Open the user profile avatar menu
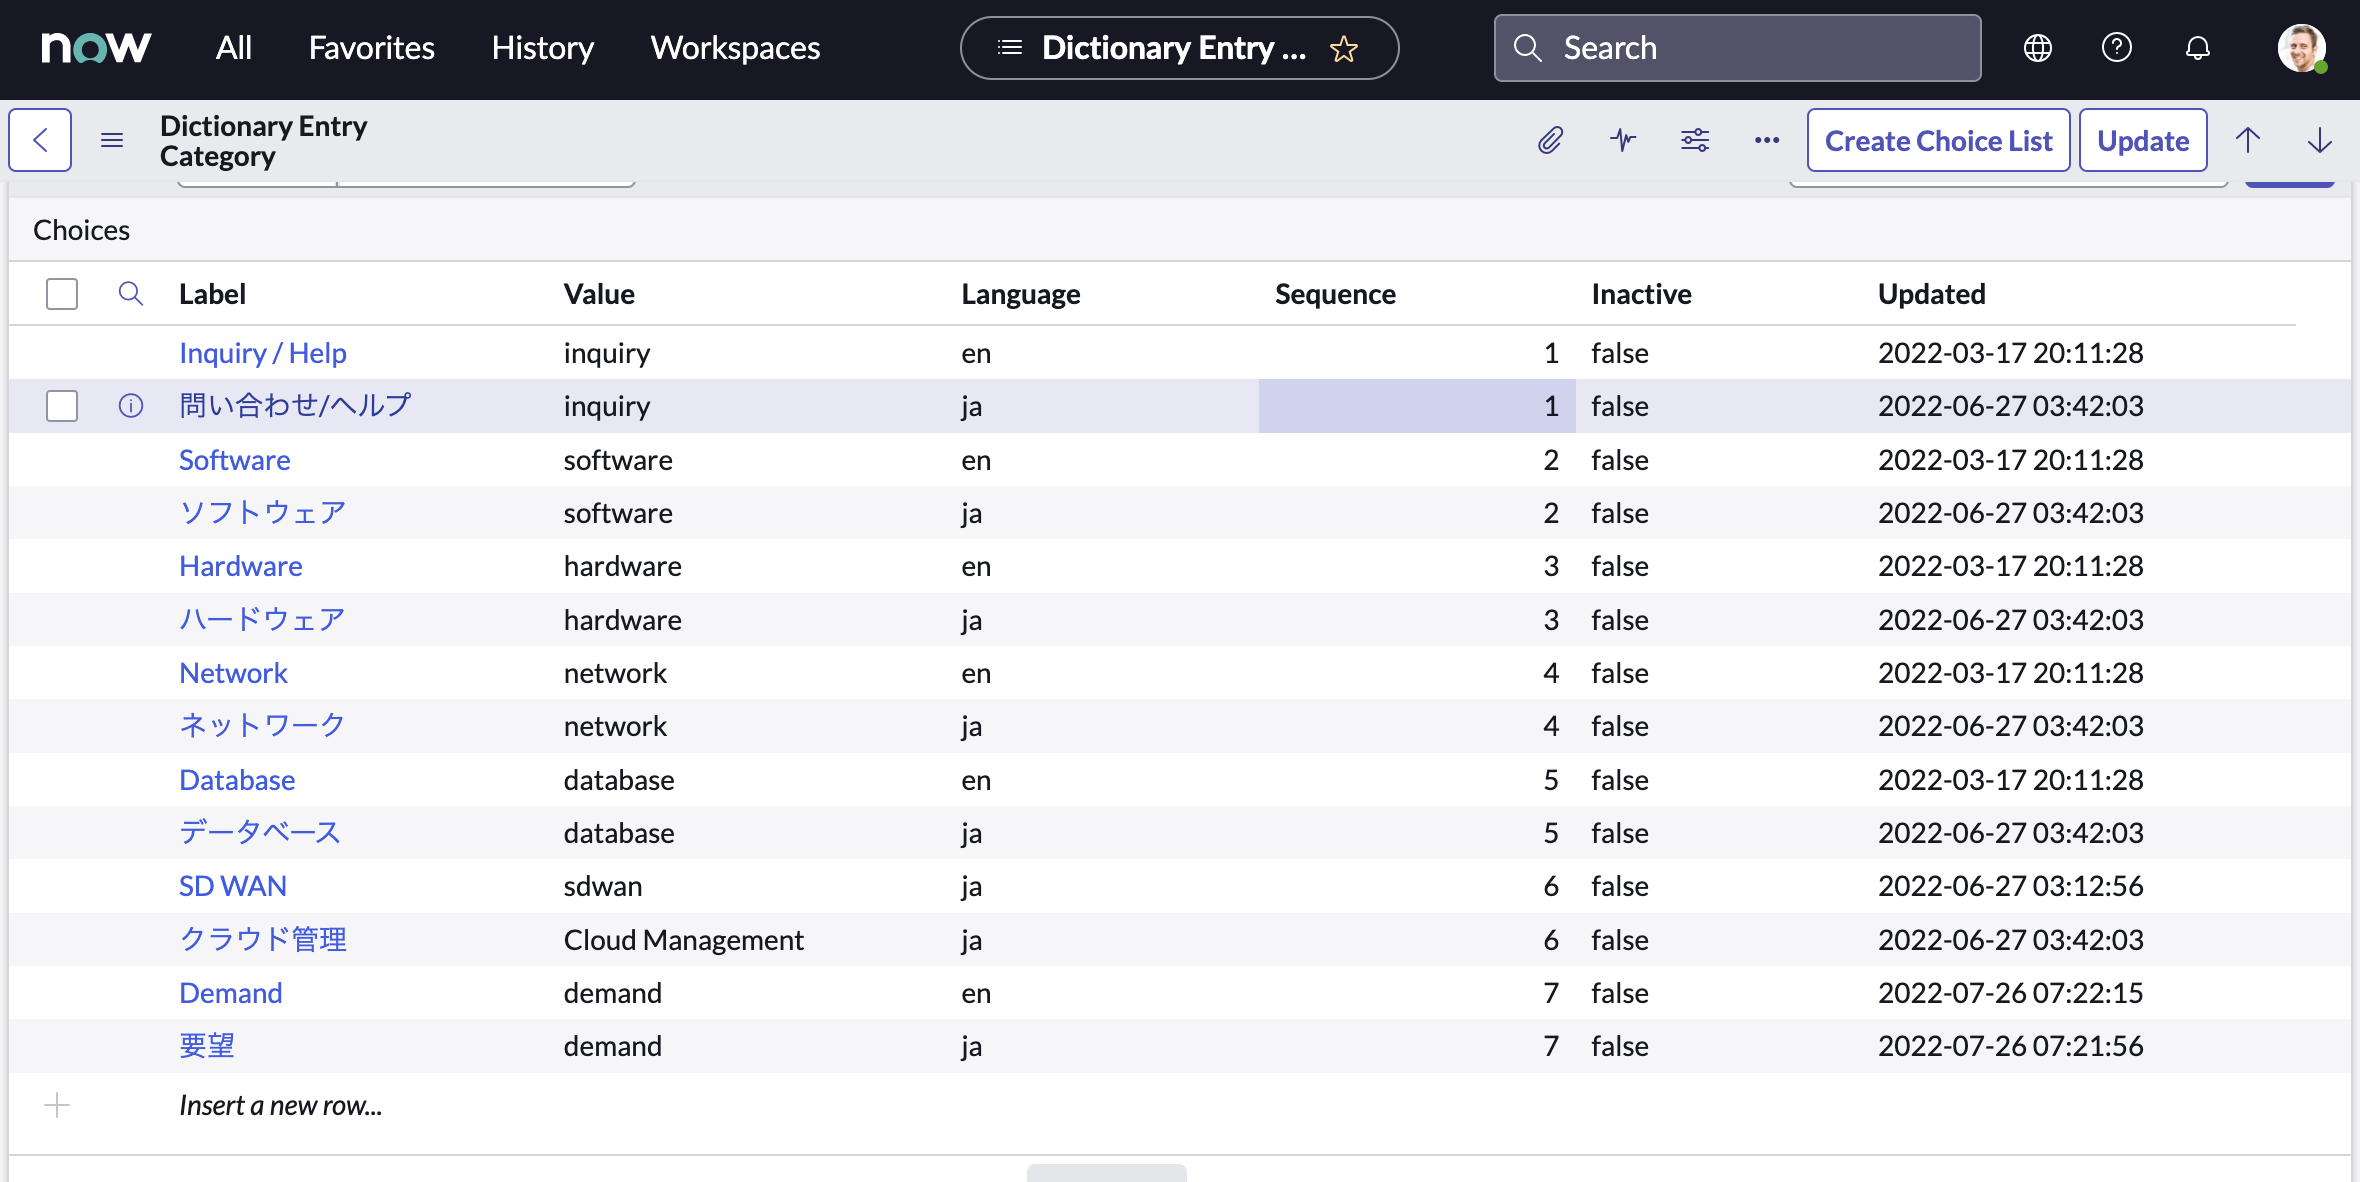Screen dimensions: 2360x1182 point(2301,48)
